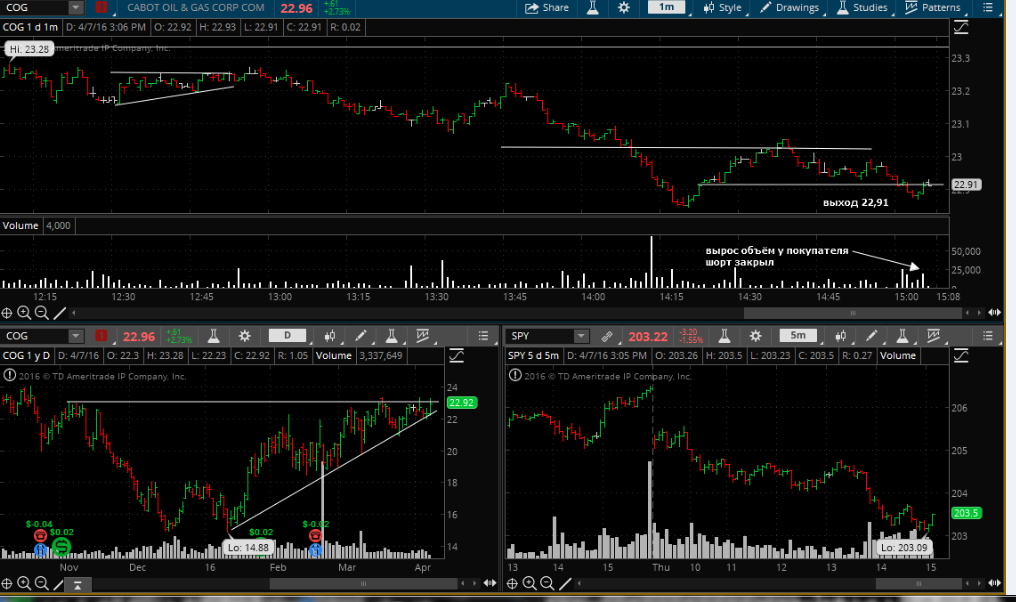Open drawings pencil icon in COG daily chart
The height and width of the screenshot is (602, 1016).
360,336
